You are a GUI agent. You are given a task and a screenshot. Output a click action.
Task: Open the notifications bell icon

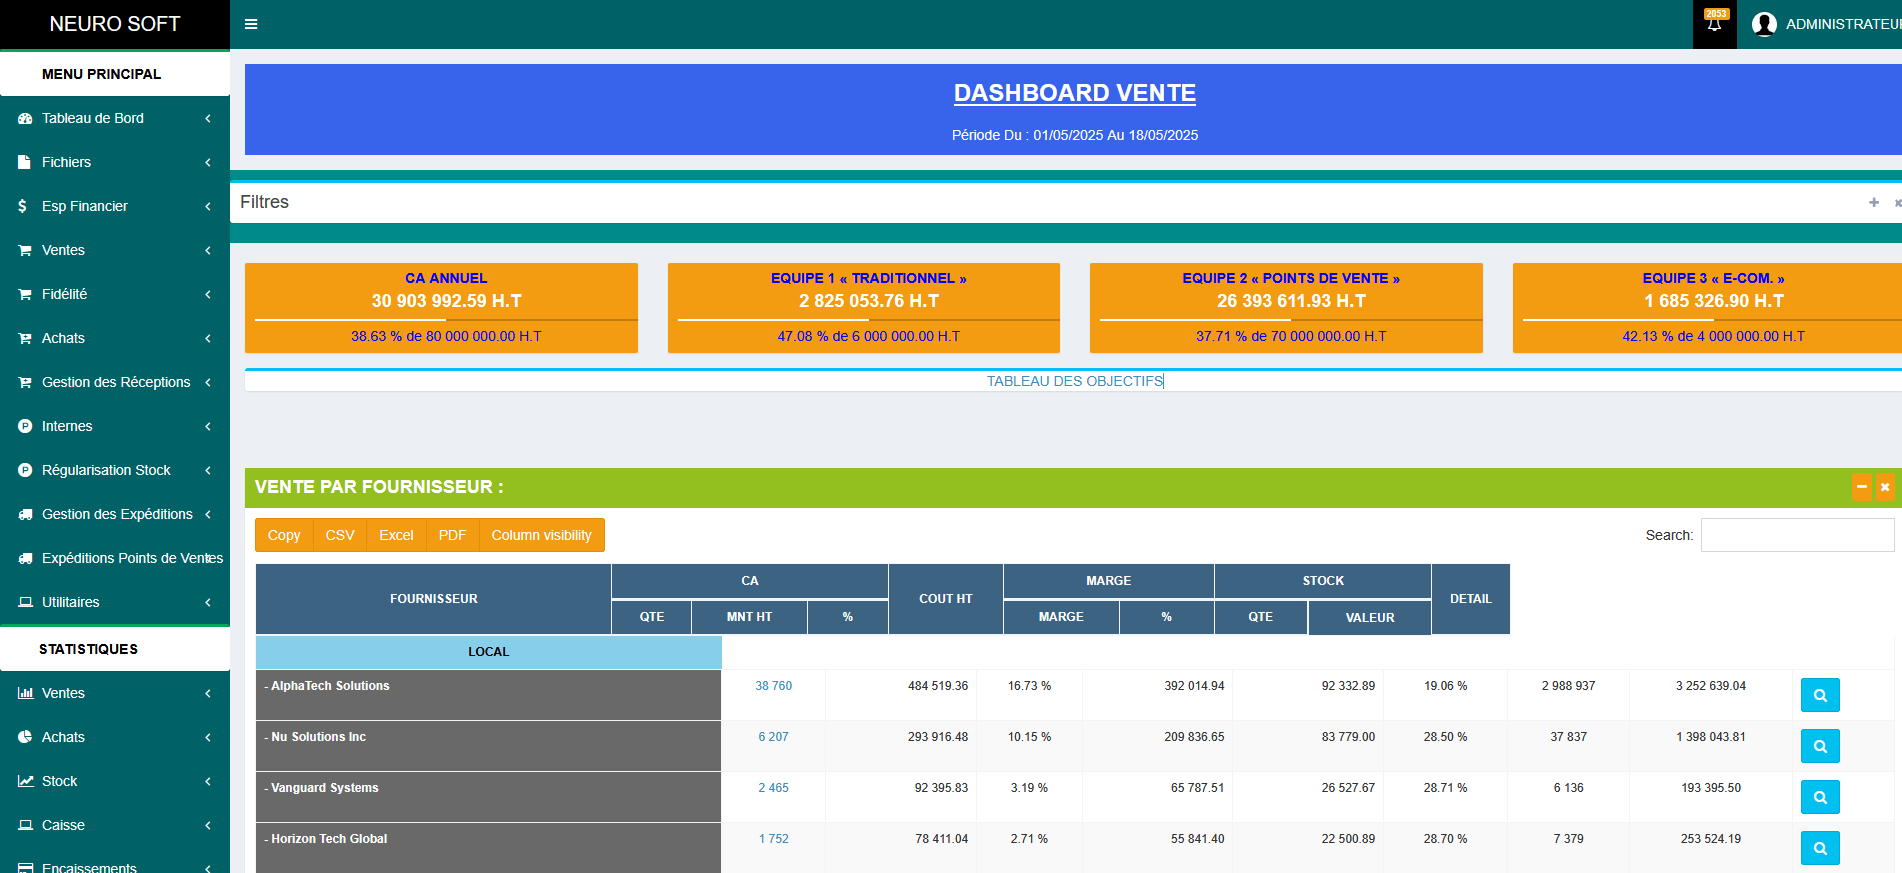(1714, 24)
